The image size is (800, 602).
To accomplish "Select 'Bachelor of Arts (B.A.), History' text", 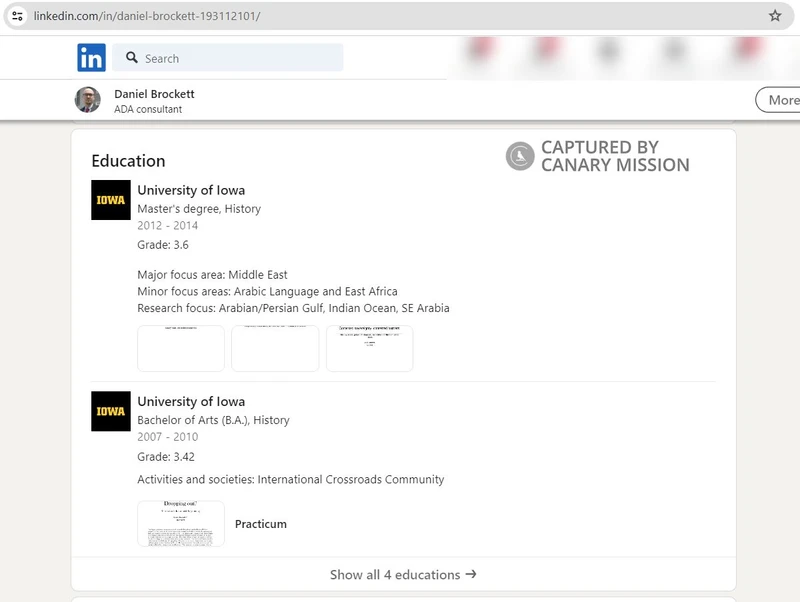I will (213, 420).
